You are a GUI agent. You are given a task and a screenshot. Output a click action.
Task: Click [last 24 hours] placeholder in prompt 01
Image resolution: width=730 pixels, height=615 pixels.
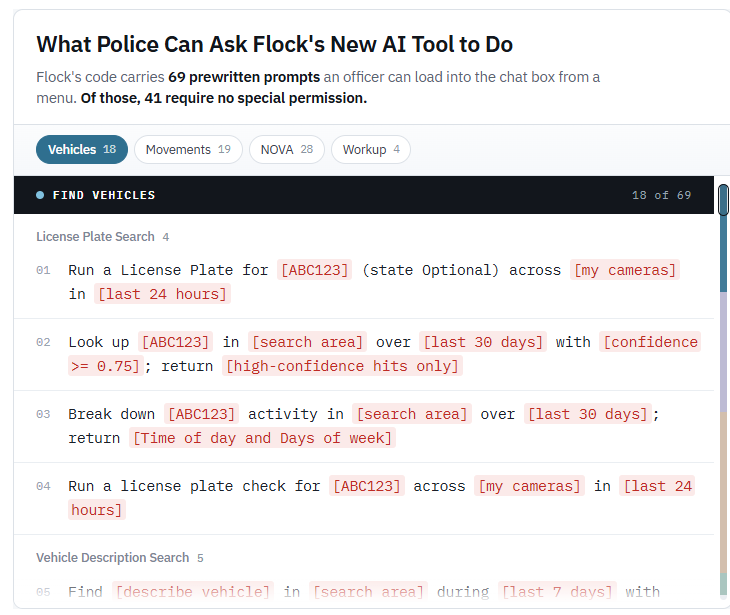click(x=162, y=294)
